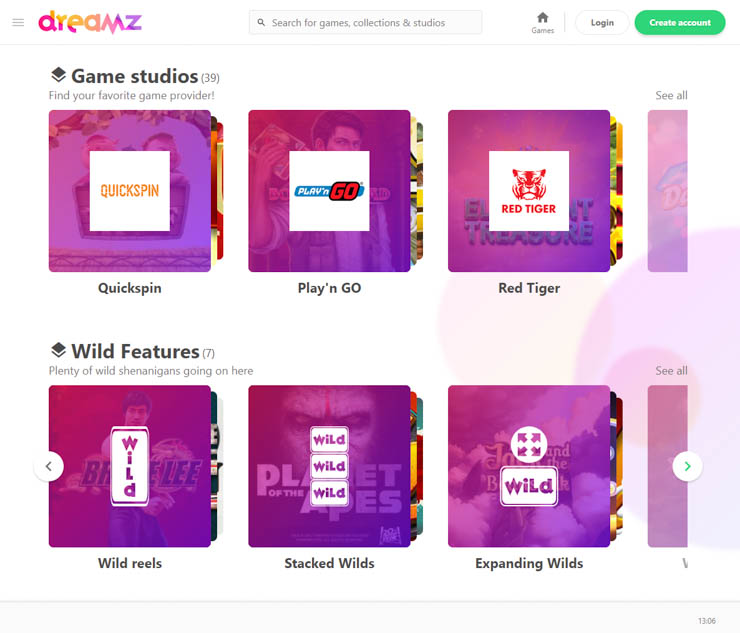Open the Wild reels collection thumbnail
740x633 pixels.
coord(130,466)
